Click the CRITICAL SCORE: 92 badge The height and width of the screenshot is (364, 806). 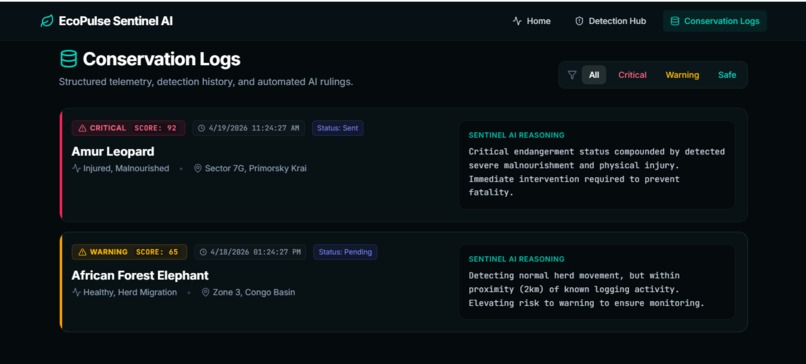[129, 128]
